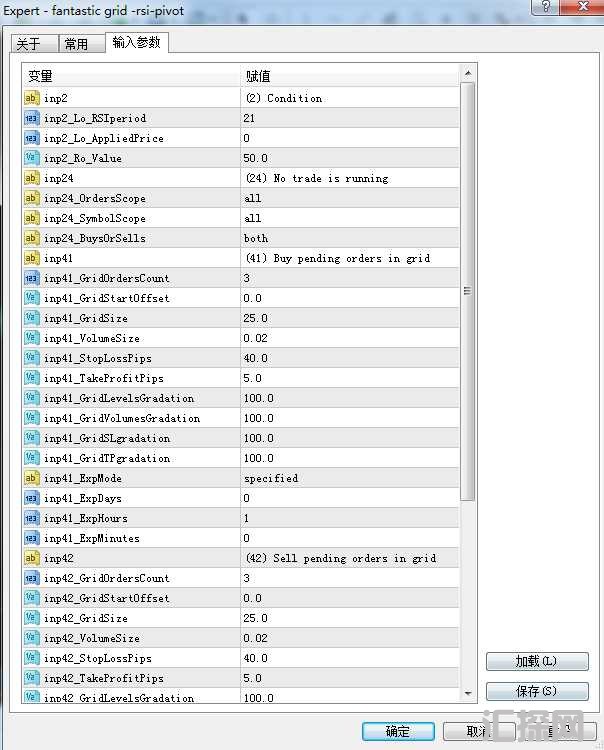Click the icon next to inp41_VolumeSize
The height and width of the screenshot is (750, 604).
tap(31, 338)
